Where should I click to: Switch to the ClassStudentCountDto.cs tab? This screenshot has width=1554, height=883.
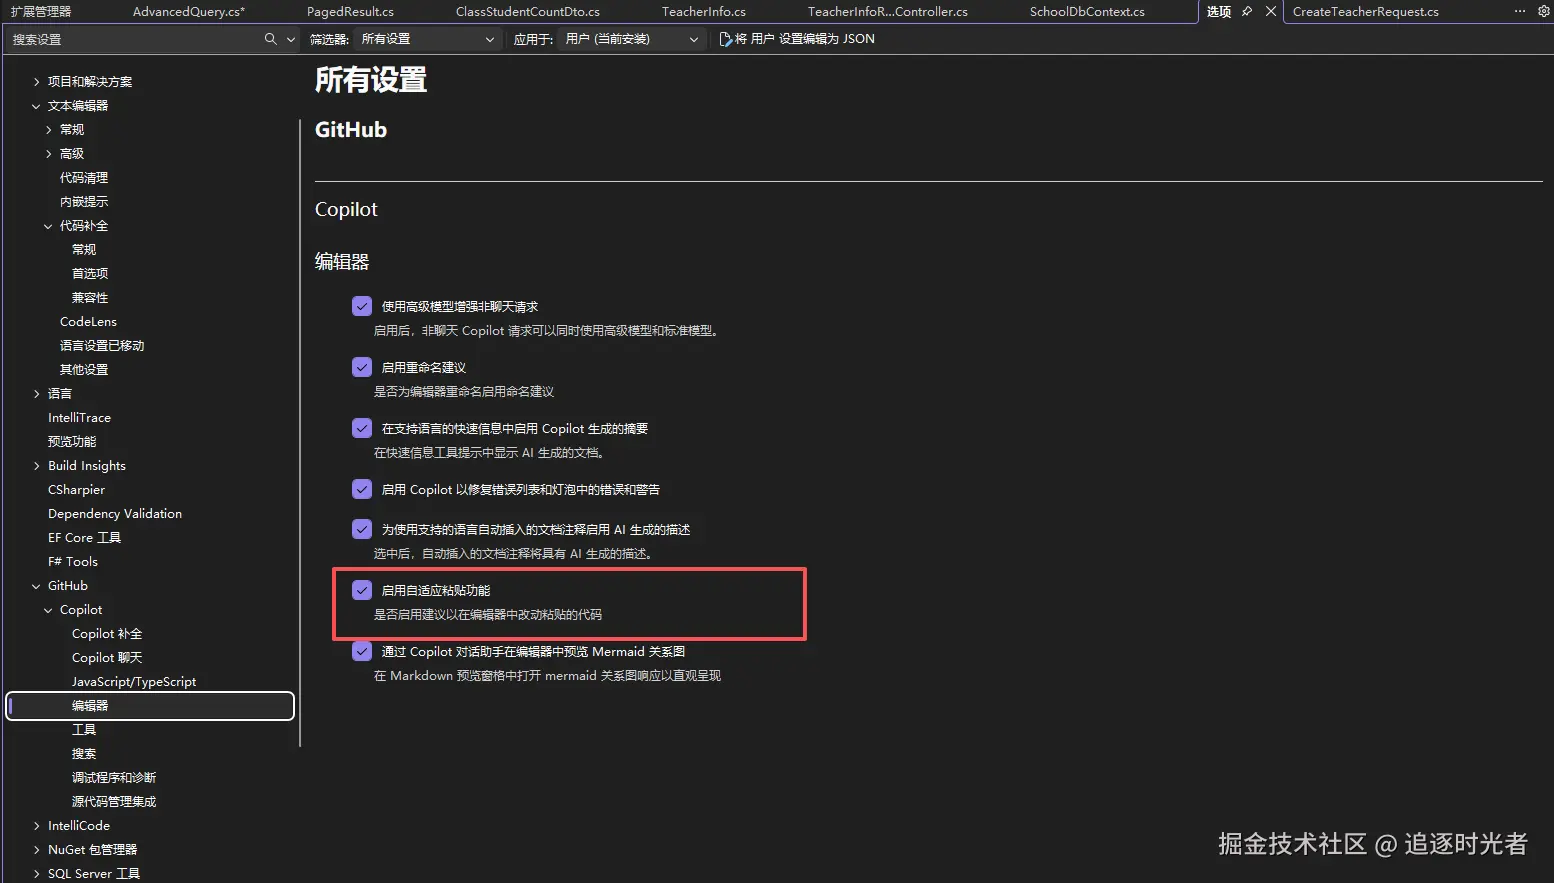(528, 12)
